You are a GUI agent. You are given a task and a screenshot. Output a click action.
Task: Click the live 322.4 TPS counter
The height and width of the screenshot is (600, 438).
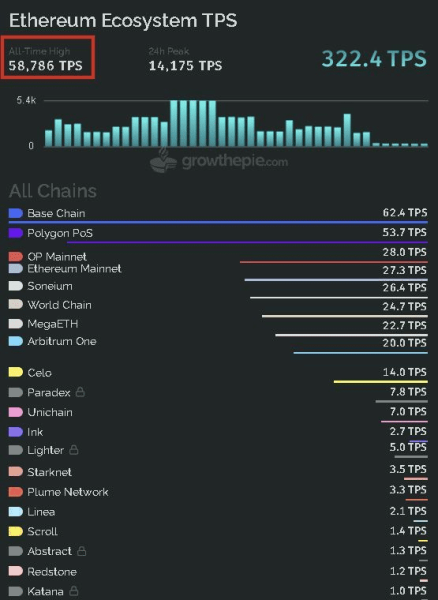click(374, 59)
